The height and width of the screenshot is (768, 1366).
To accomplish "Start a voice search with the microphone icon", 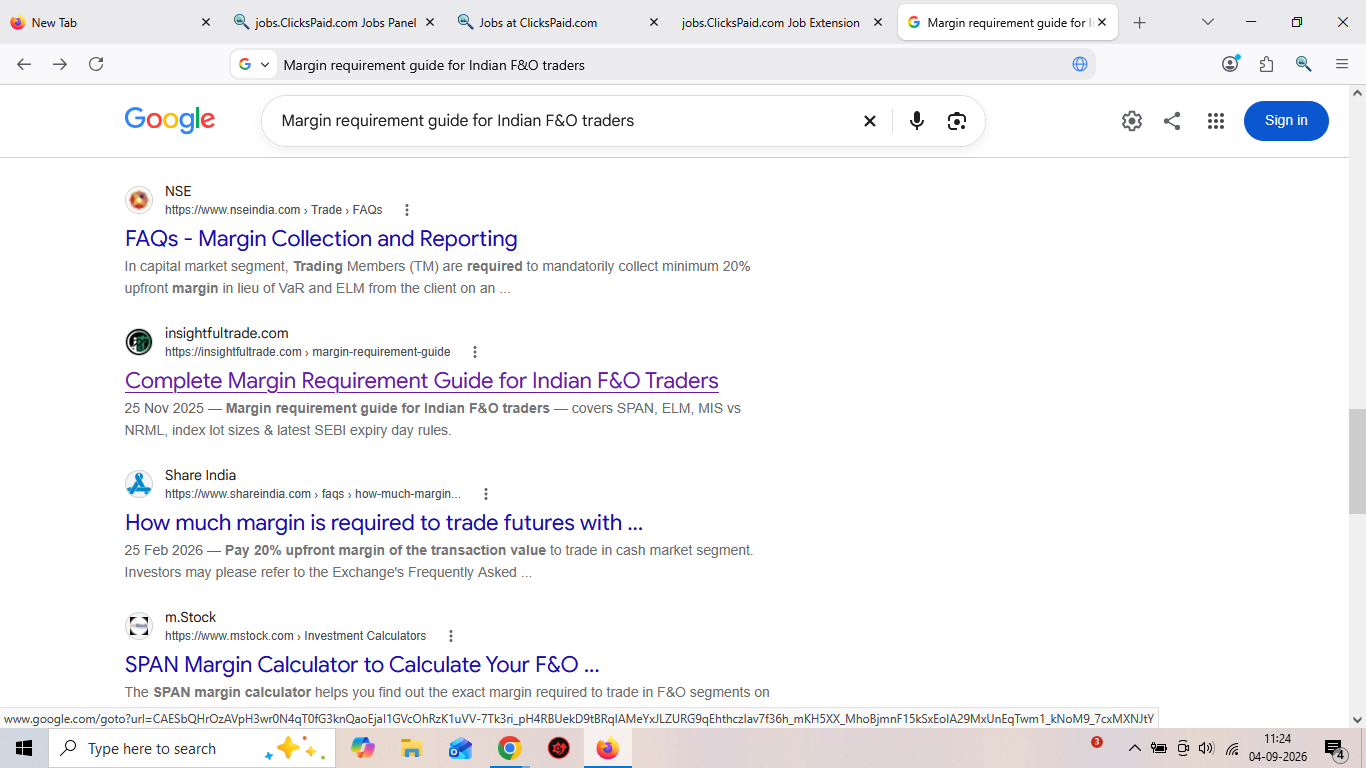I will (x=917, y=121).
